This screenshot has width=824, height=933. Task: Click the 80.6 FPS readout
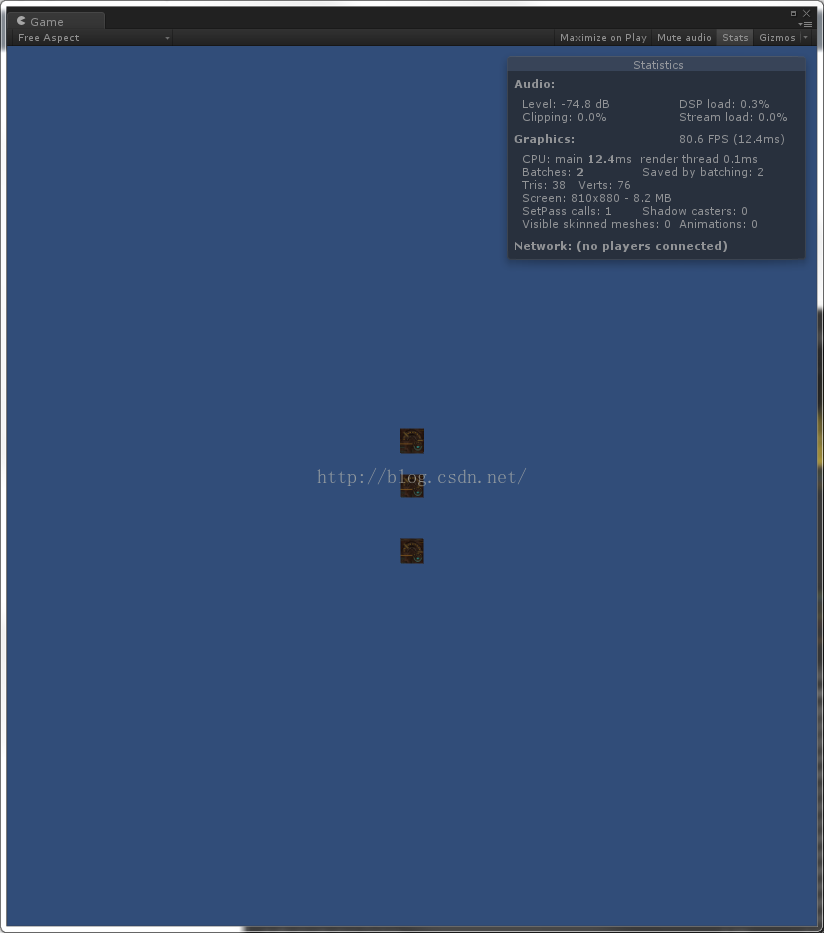click(731, 139)
